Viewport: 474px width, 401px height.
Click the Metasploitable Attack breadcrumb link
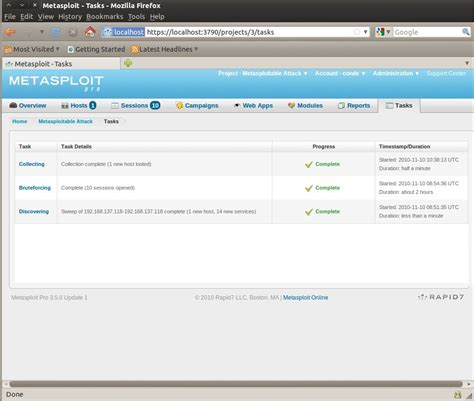[x=65, y=121]
